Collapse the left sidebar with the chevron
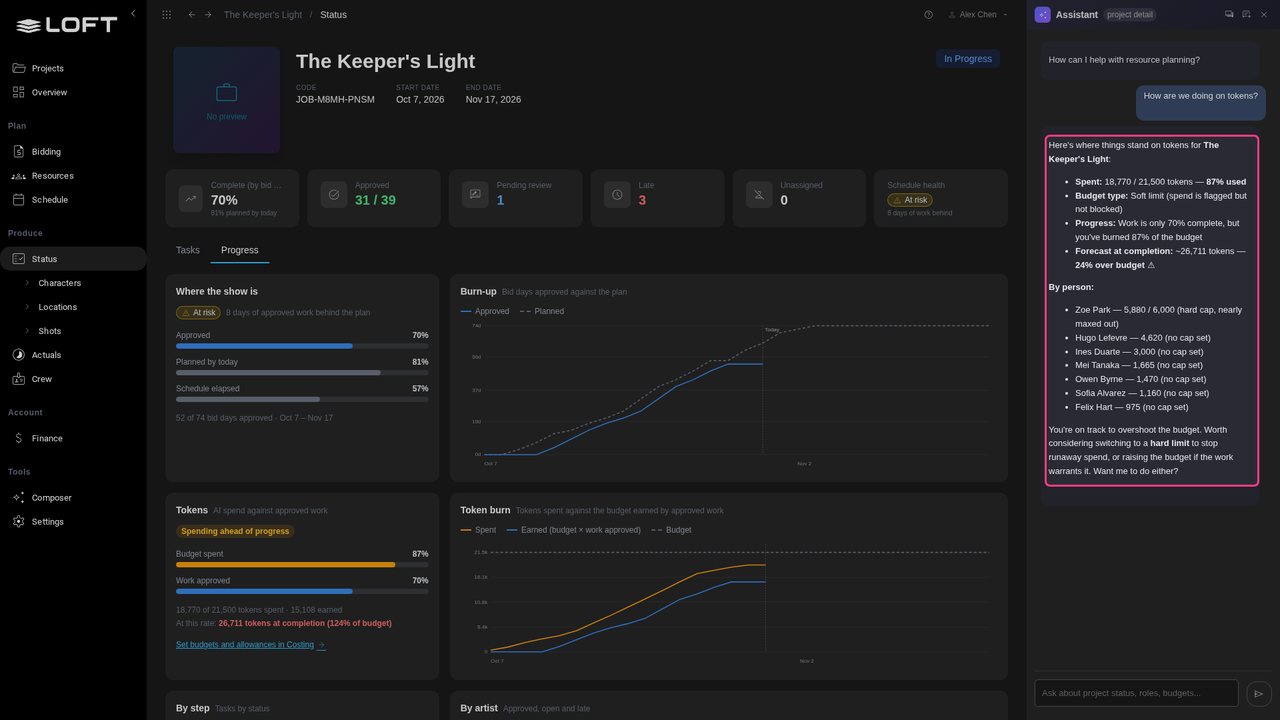Image resolution: width=1280 pixels, height=720 pixels. (x=133, y=14)
